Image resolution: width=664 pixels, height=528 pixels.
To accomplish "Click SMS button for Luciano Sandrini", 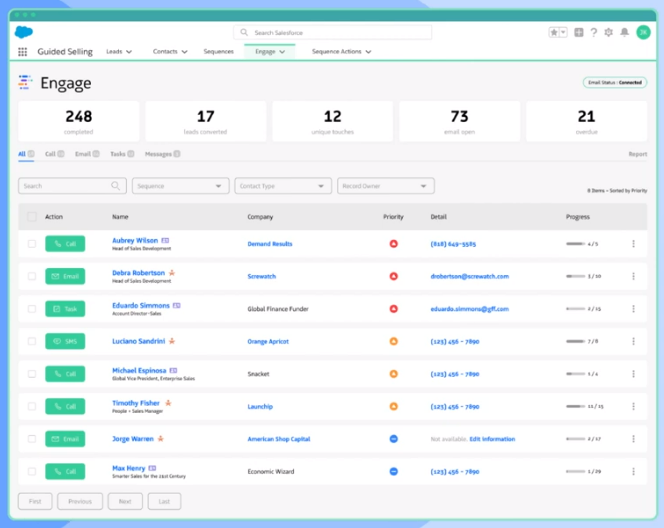I will [x=65, y=341].
